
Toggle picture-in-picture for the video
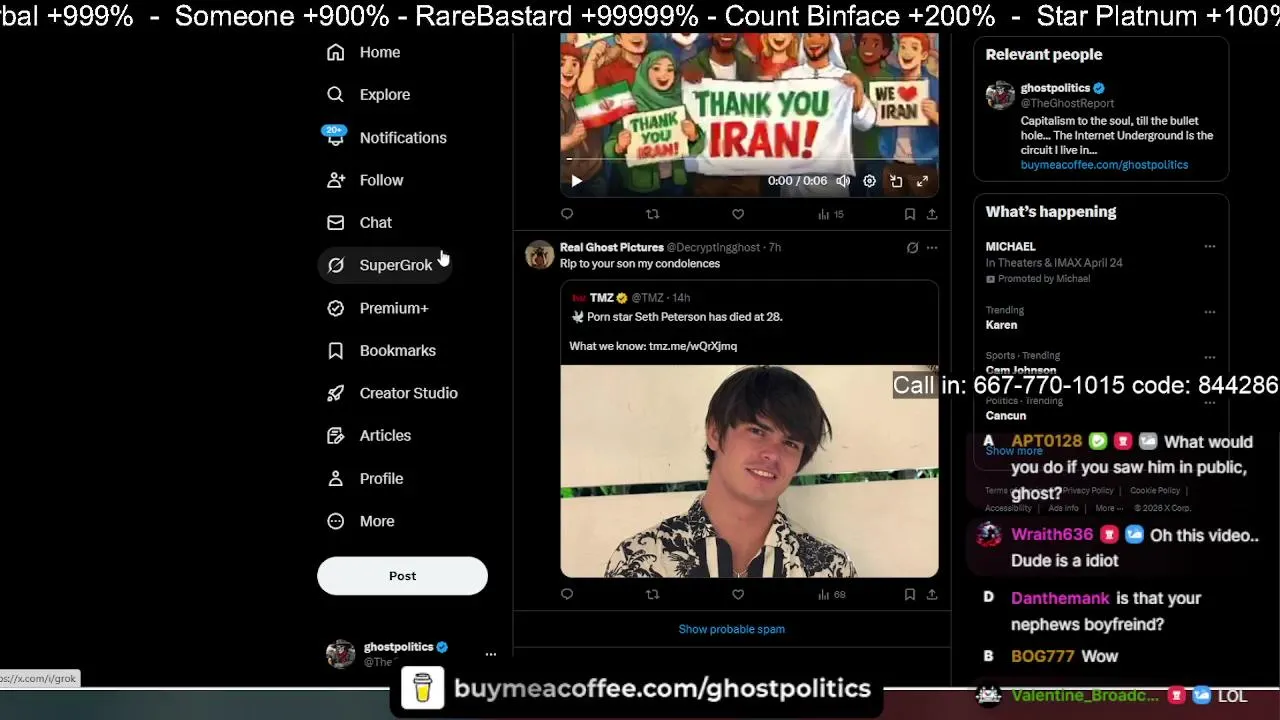click(x=896, y=181)
